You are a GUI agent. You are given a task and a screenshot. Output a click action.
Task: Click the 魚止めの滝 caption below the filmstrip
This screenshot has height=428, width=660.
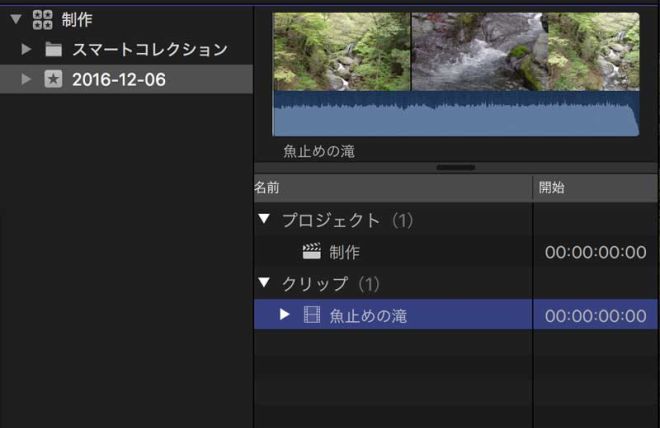319,152
